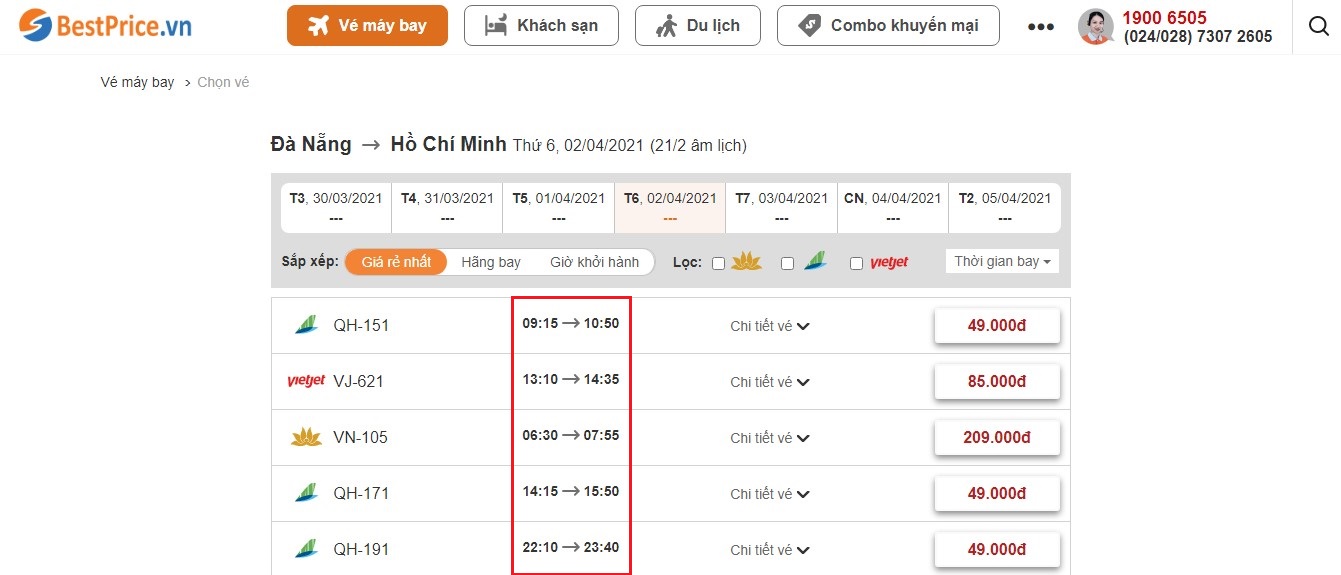Choose the 49.000đ fare for QH-151
The height and width of the screenshot is (575, 1341).
(x=997, y=326)
